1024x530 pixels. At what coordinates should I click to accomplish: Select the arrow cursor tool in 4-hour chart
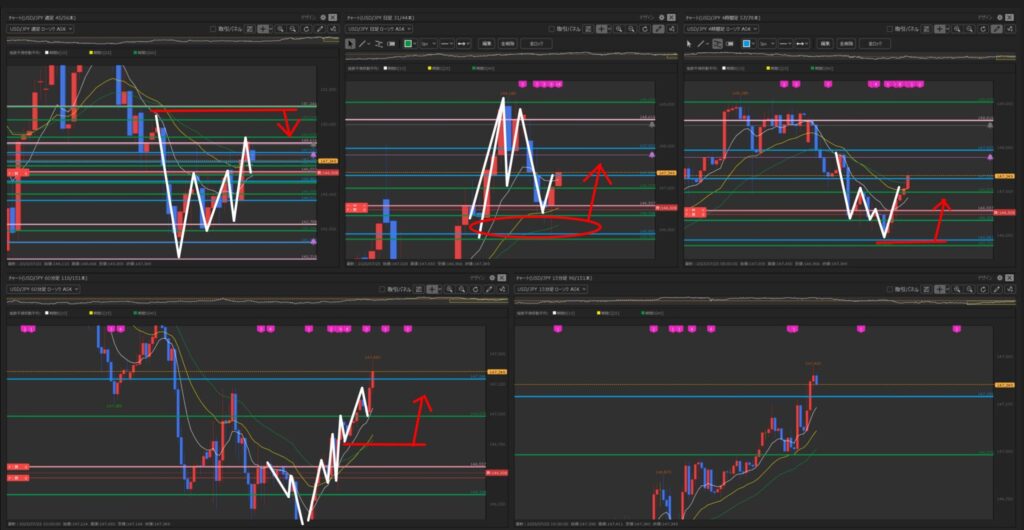[x=688, y=43]
